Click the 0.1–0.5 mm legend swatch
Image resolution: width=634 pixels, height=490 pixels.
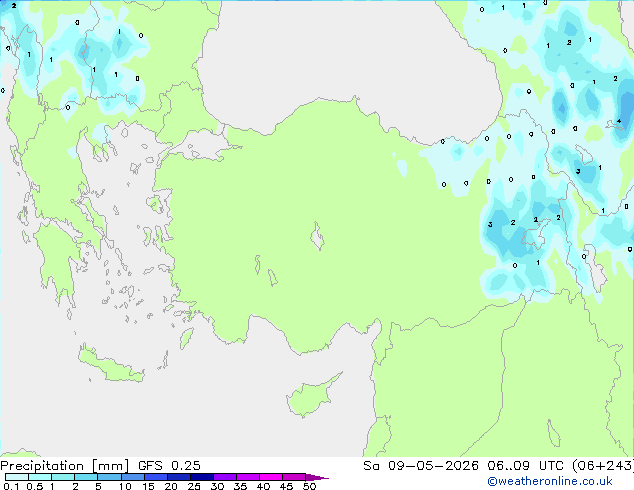click(x=17, y=477)
